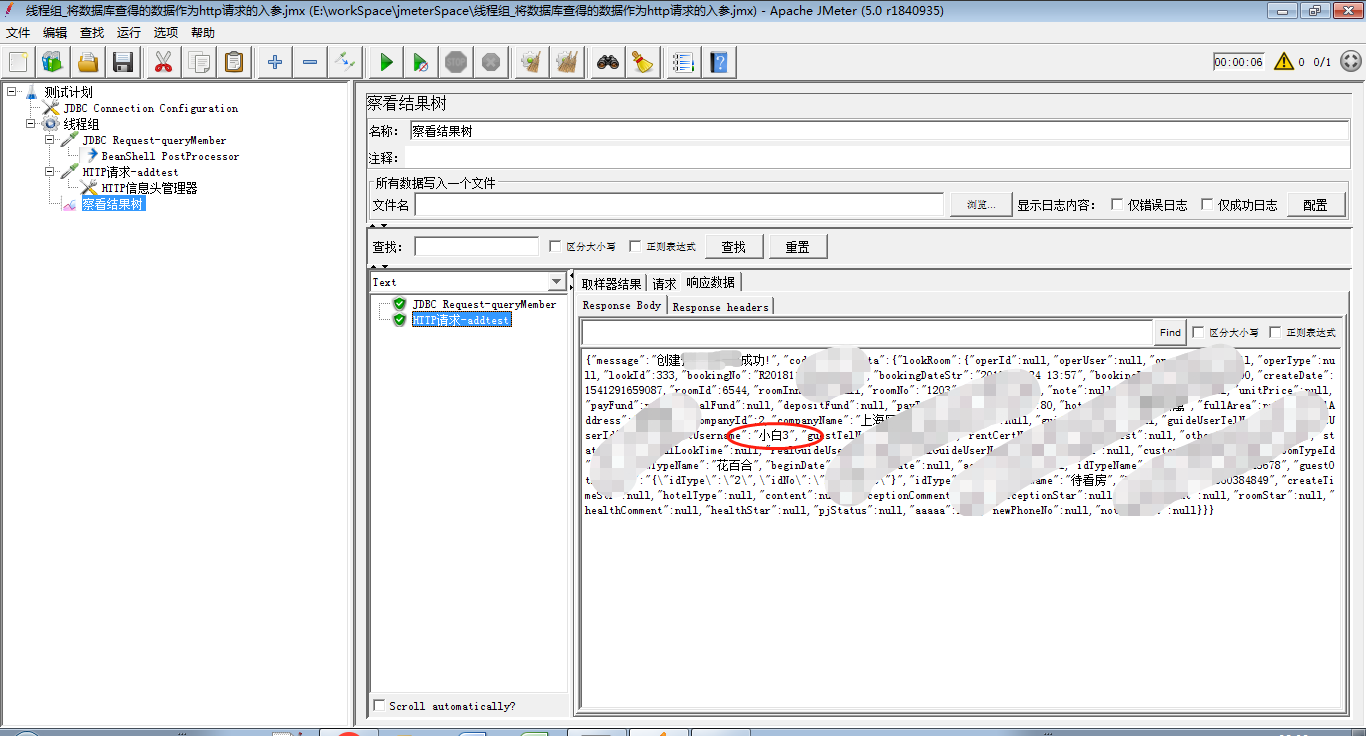Enable Scroll automatically checkbox
Image resolution: width=1366 pixels, height=736 pixels.
(379, 705)
